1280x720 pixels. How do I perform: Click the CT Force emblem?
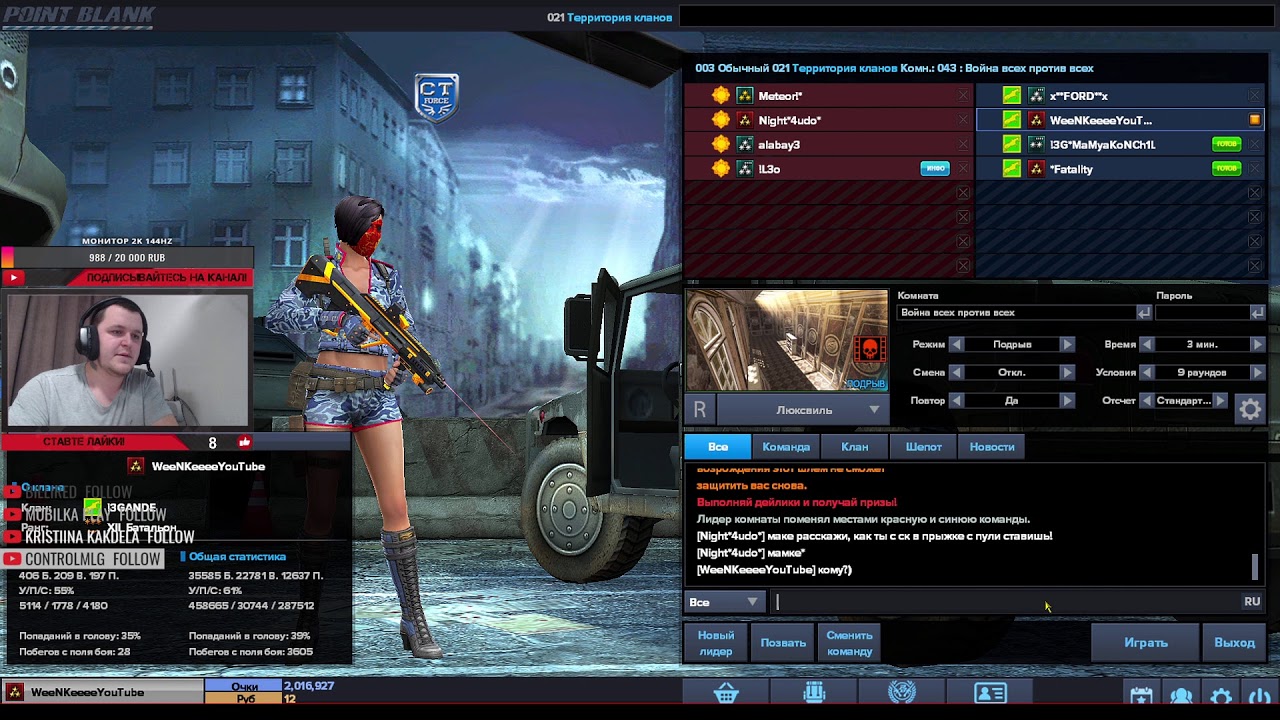coord(437,97)
